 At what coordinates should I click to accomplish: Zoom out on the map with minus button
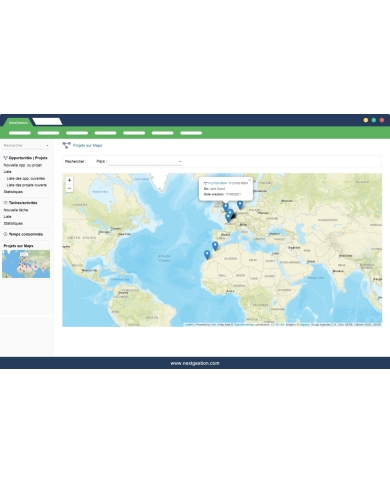tap(69, 188)
